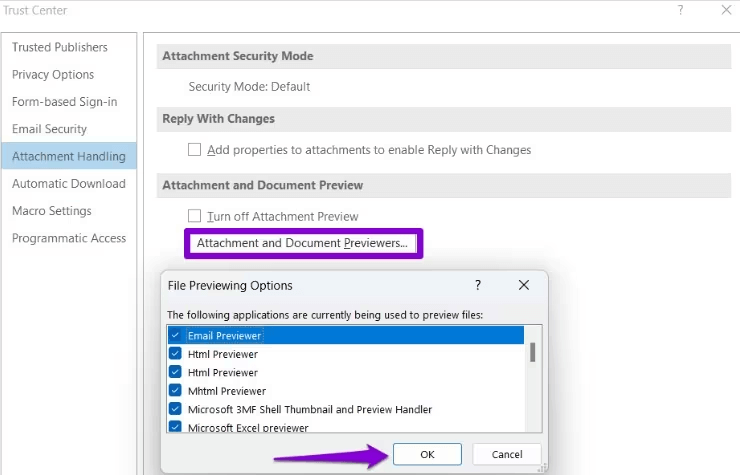
Task: Switch to Privacy Options
Action: coord(53,75)
